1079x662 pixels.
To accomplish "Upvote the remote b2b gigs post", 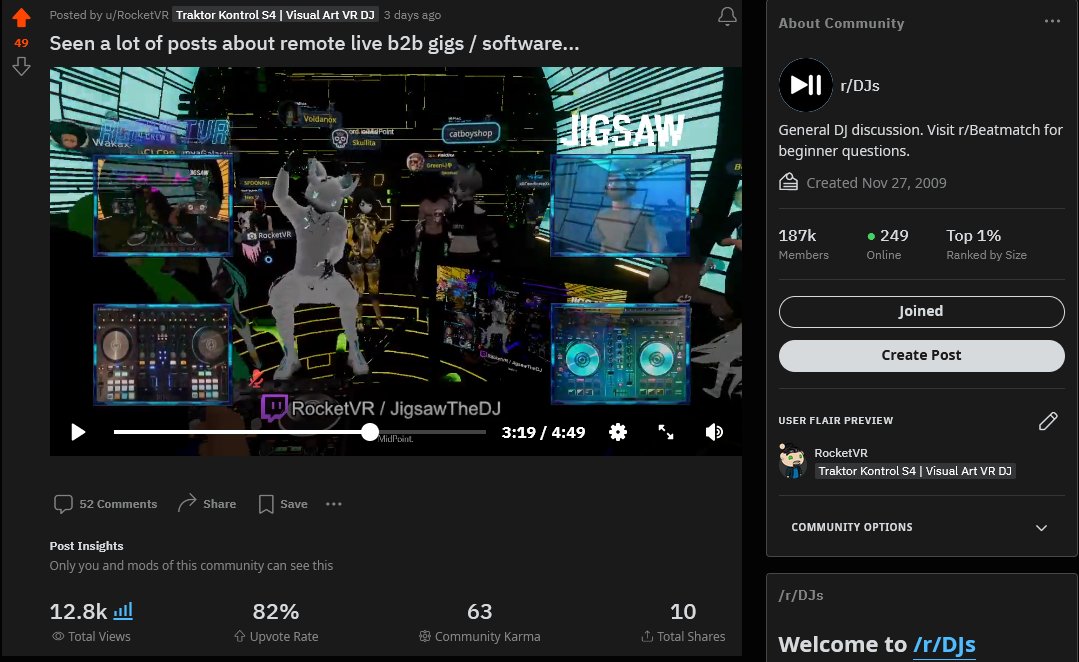I will (21, 17).
